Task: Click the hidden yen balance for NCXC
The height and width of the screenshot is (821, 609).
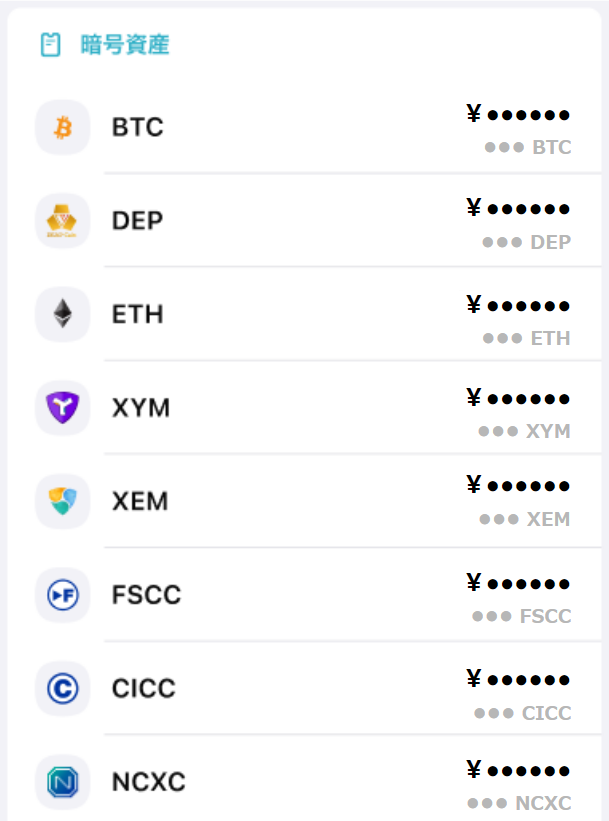Action: (x=518, y=770)
